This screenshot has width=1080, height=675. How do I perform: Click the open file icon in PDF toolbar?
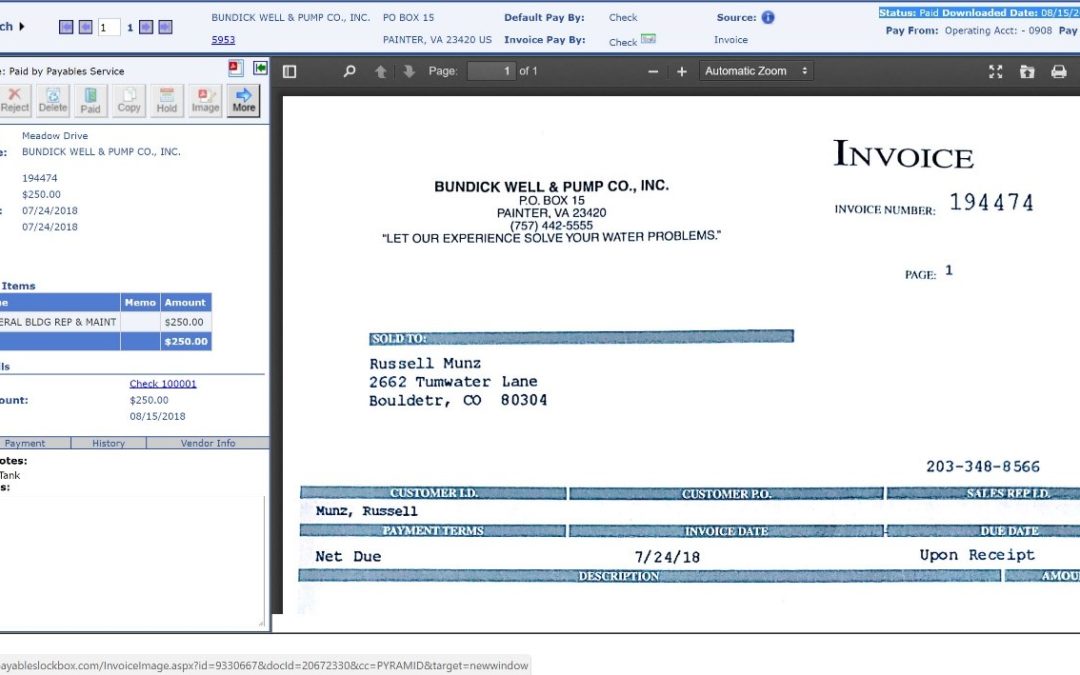tap(1027, 71)
